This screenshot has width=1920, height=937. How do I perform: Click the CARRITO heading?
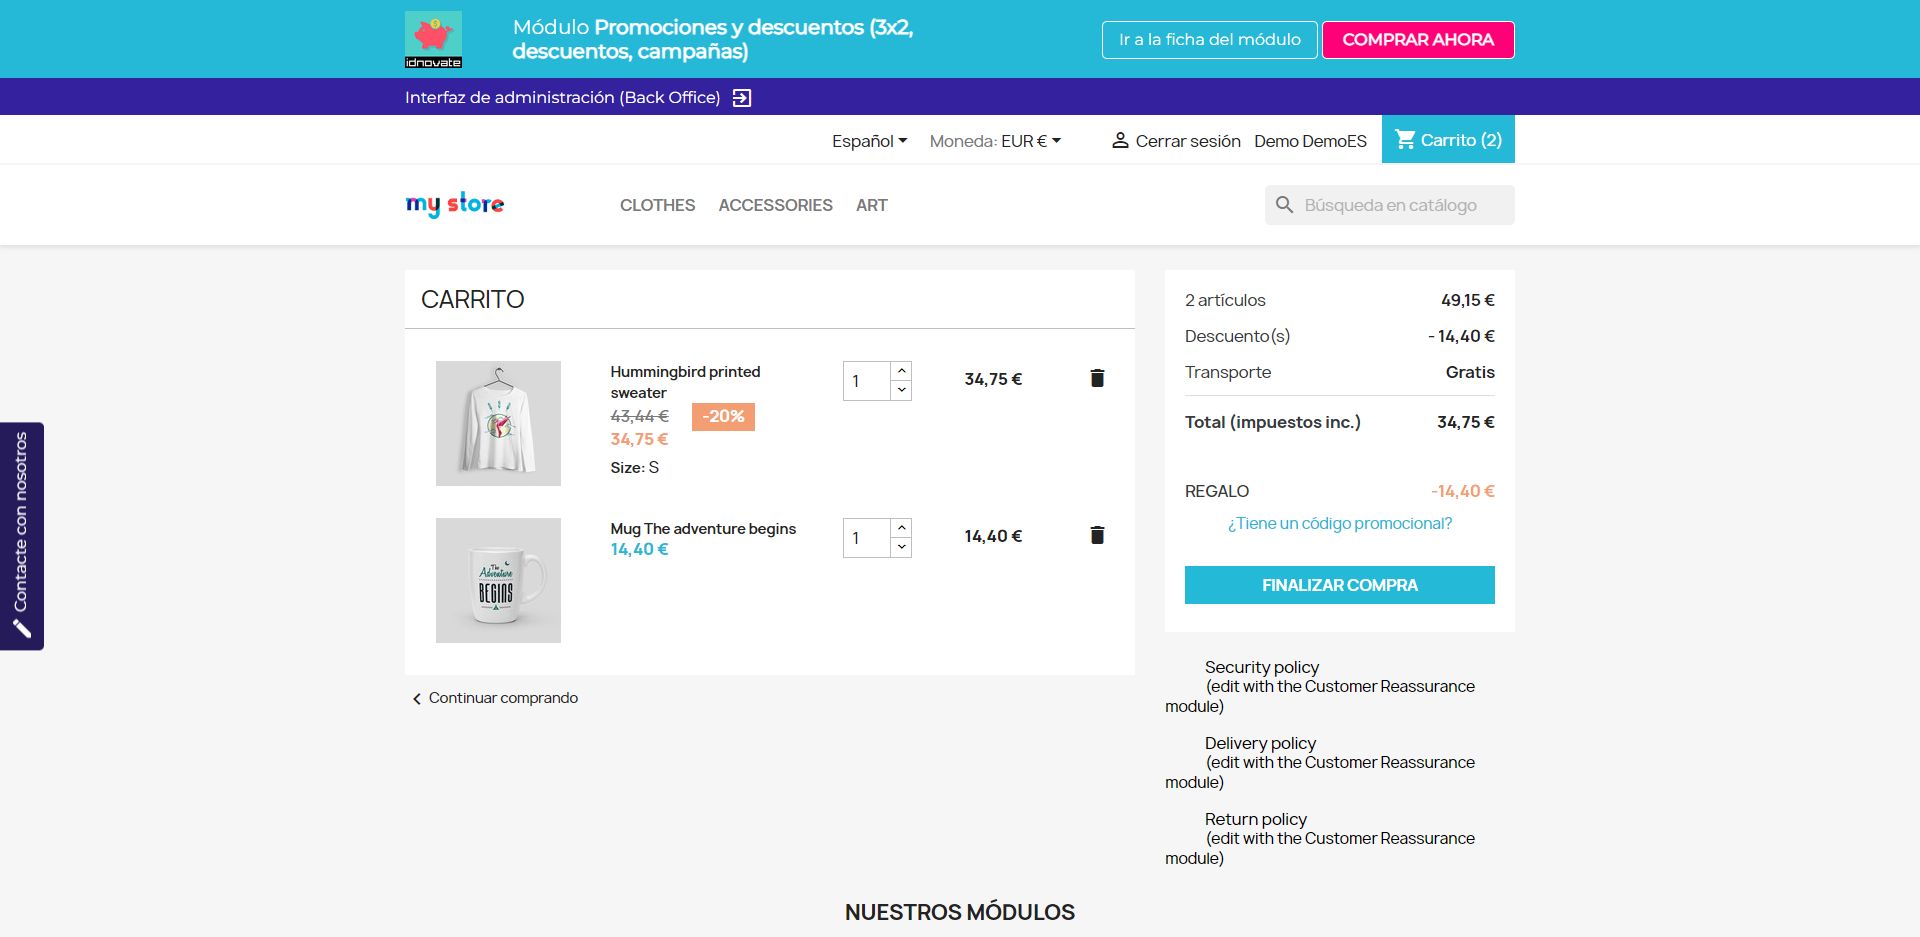tap(473, 299)
